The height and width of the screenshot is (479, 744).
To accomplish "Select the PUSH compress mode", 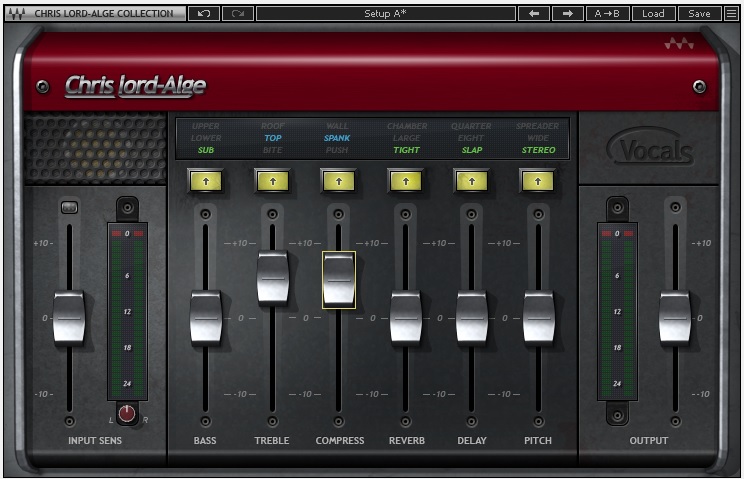I will 337,150.
